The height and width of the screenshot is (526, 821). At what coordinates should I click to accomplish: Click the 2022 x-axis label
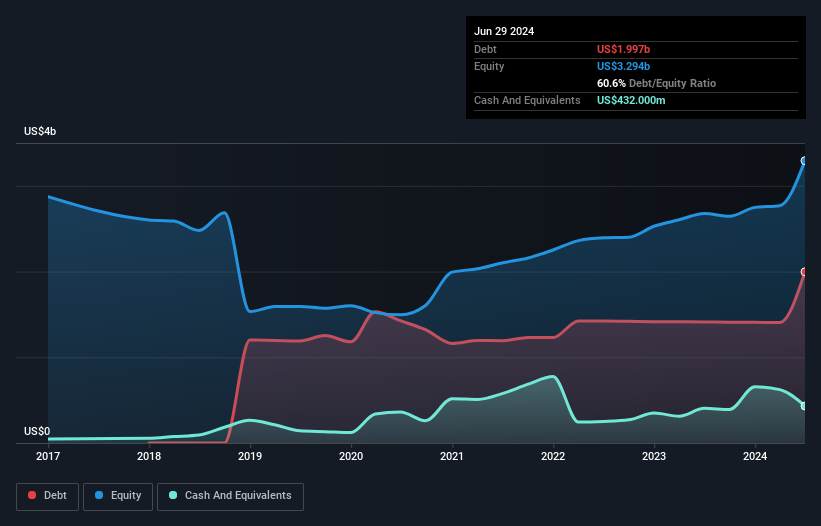point(553,456)
